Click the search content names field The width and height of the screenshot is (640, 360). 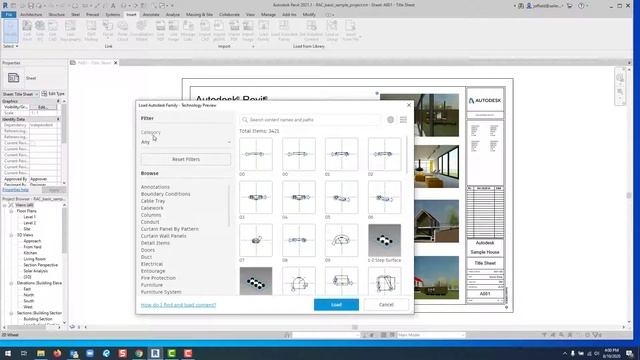(x=310, y=120)
